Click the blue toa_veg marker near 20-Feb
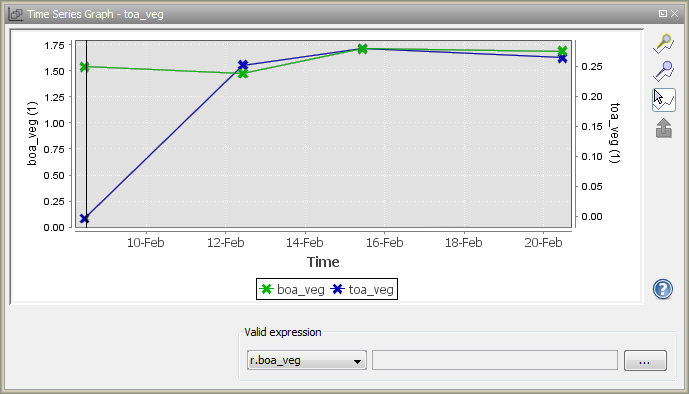 click(562, 58)
